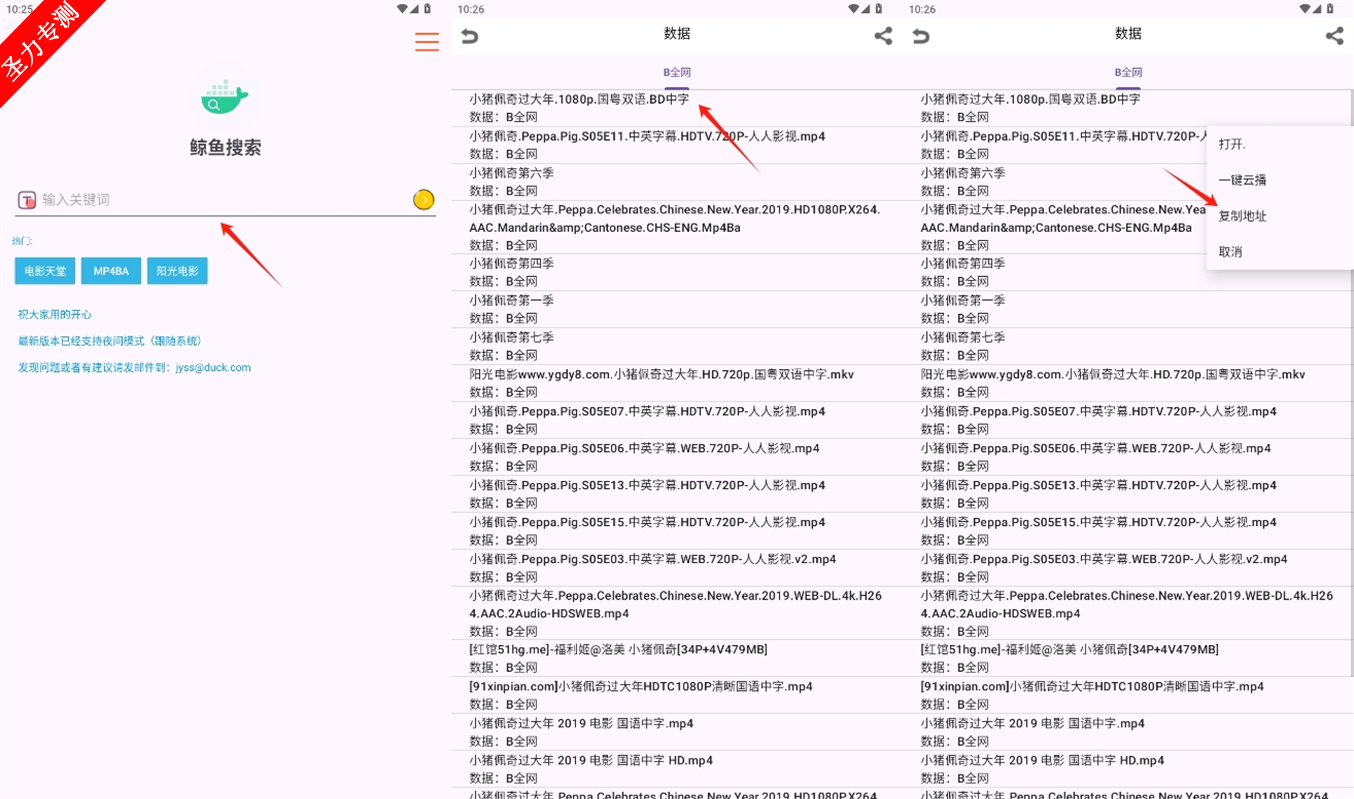
Task: Tap the yellow search arrow button
Action: 424,200
